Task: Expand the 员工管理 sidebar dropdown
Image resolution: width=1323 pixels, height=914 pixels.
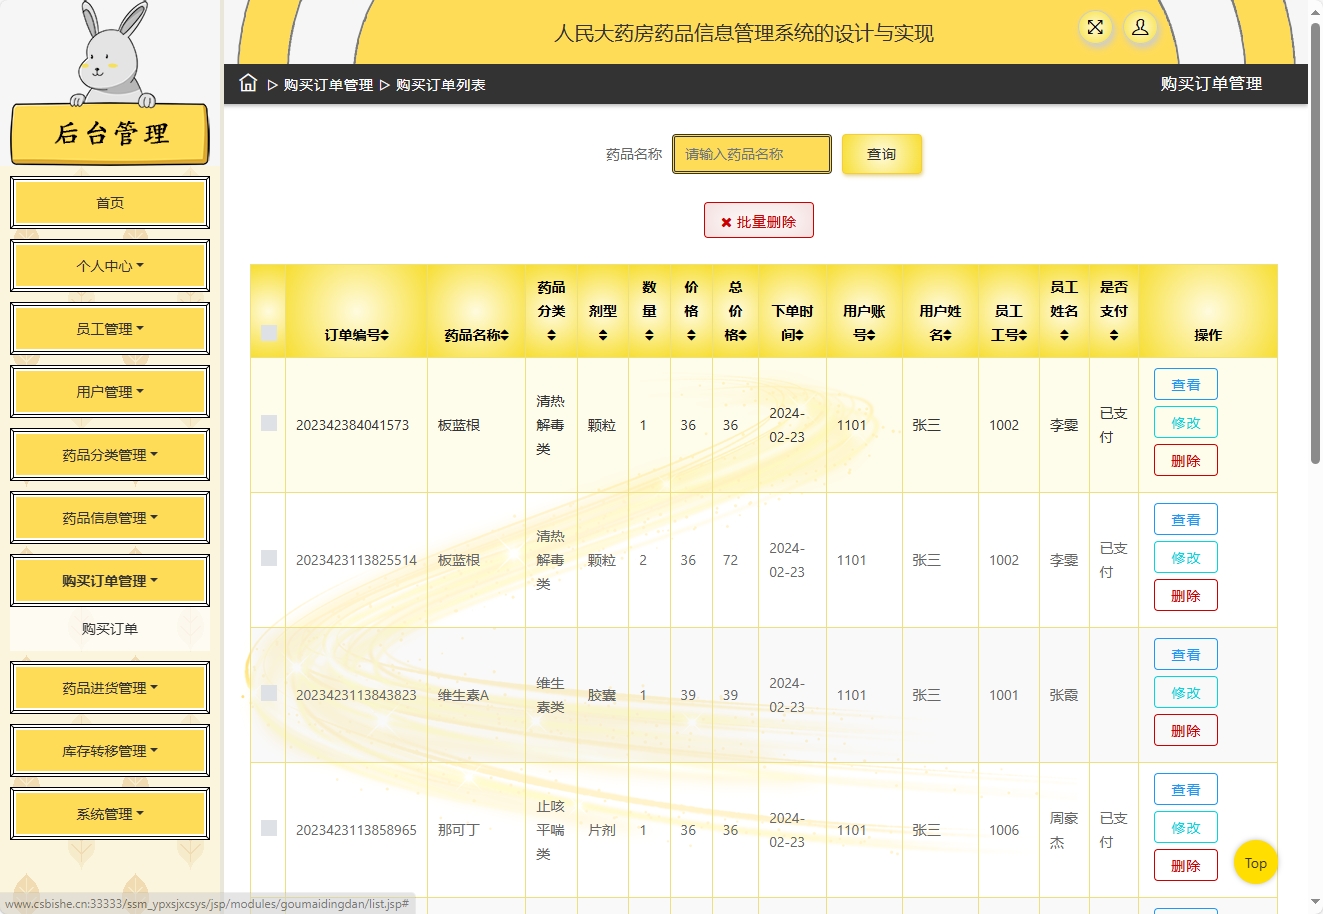Action: pyautogui.click(x=109, y=328)
